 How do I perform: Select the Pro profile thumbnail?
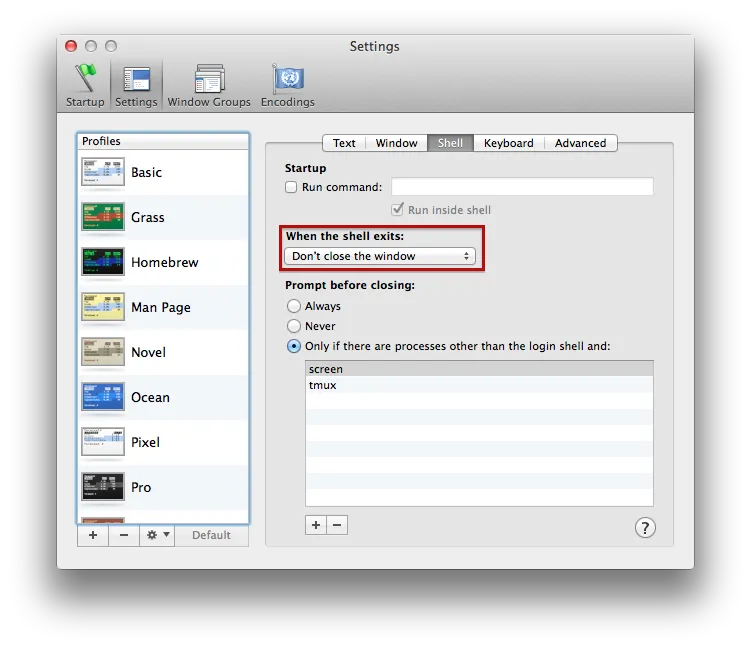point(103,487)
